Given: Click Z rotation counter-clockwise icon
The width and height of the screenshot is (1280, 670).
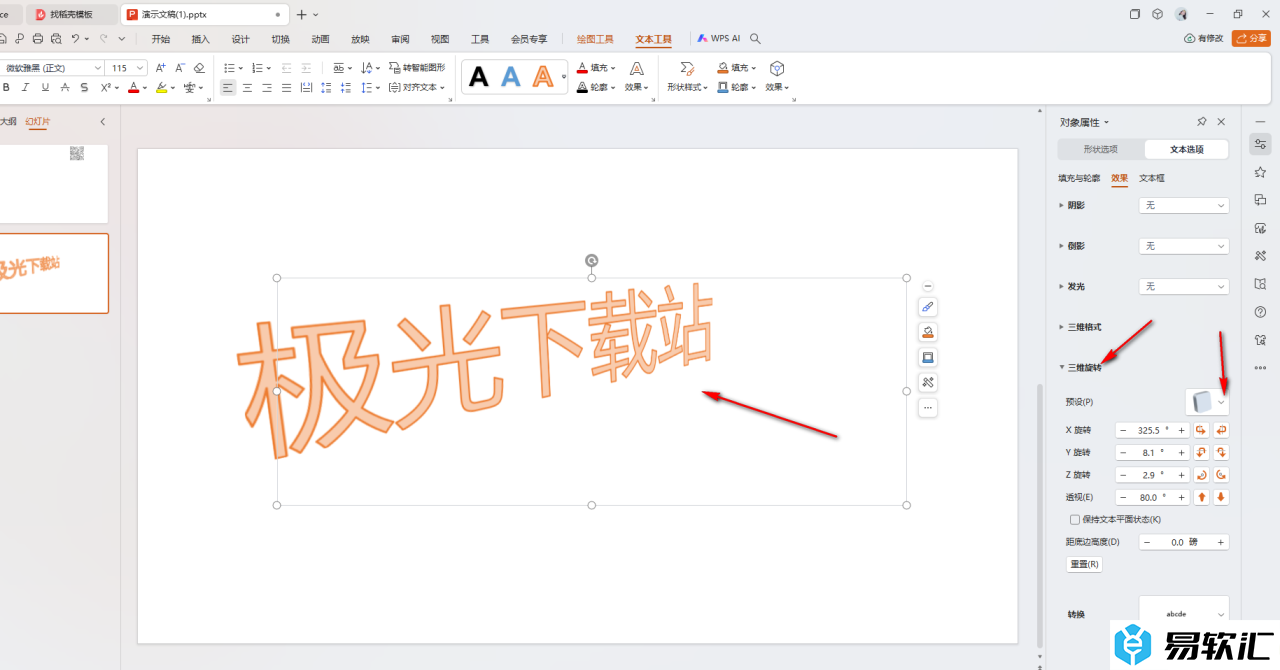Looking at the screenshot, I should 1221,474.
